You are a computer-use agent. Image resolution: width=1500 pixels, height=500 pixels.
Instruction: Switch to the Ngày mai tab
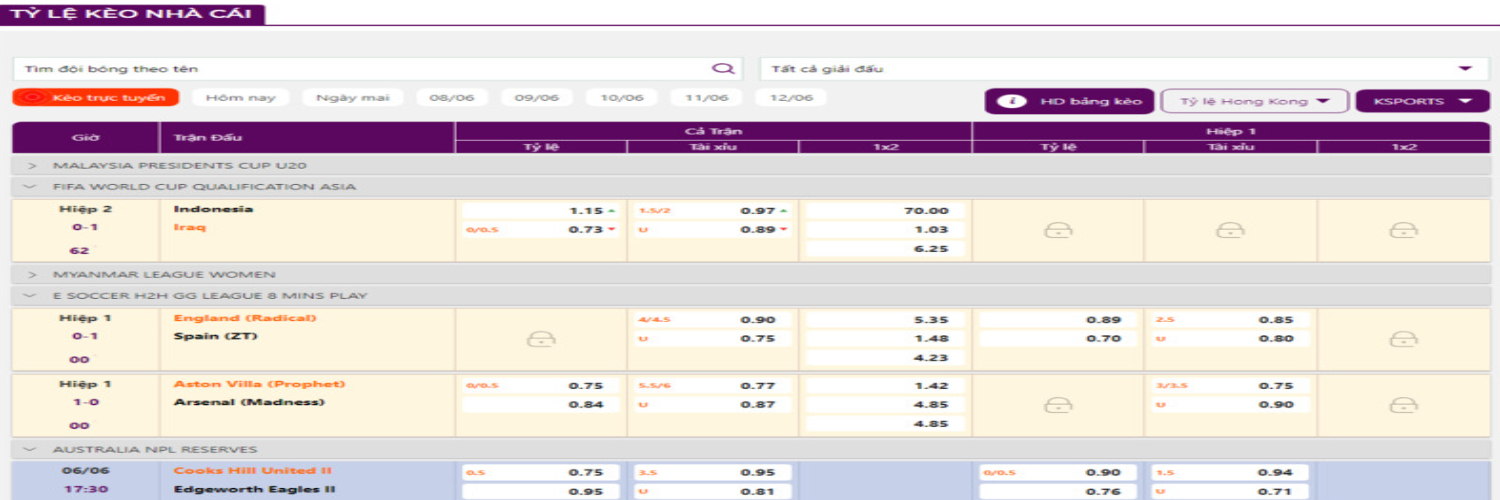(x=352, y=98)
